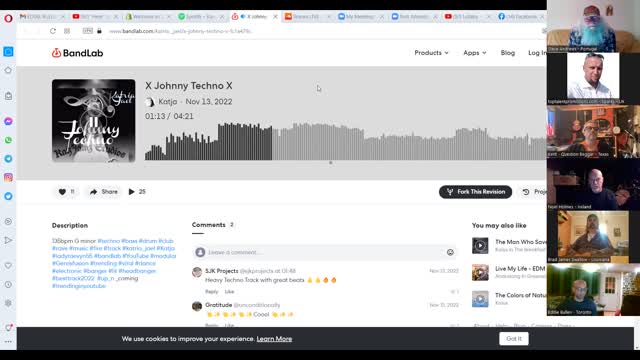Switch to the My Meetings Zoom tab

[361, 17]
